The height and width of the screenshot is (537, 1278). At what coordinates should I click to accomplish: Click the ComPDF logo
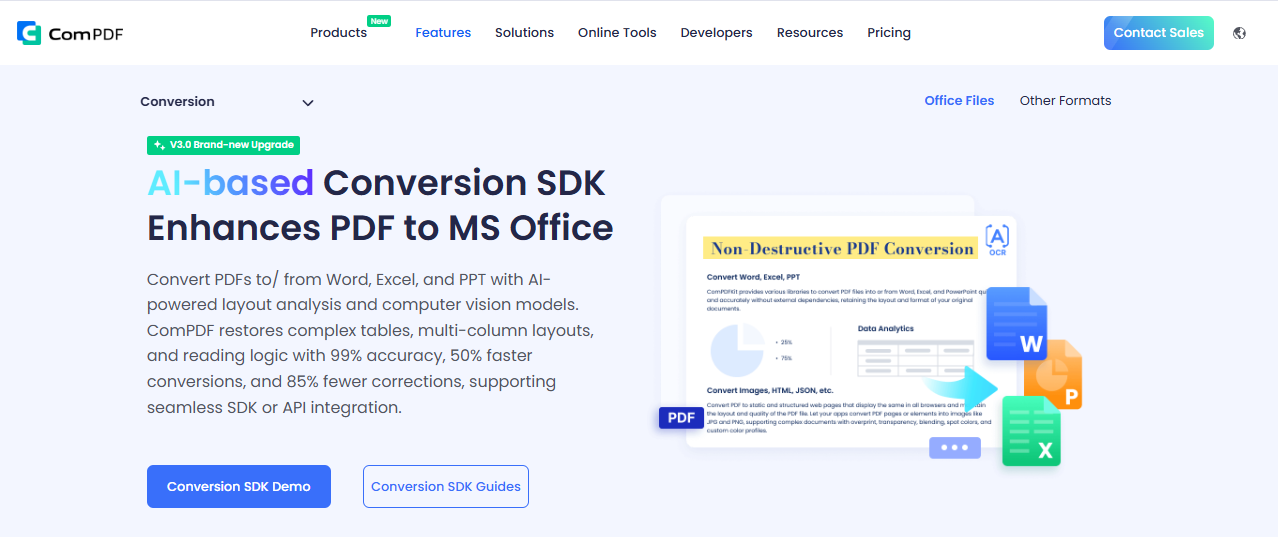[70, 33]
